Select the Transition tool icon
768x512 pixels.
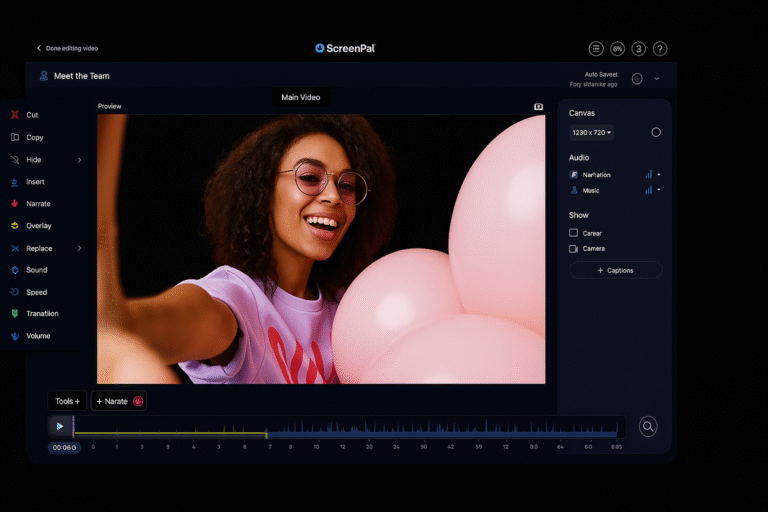[x=15, y=314]
